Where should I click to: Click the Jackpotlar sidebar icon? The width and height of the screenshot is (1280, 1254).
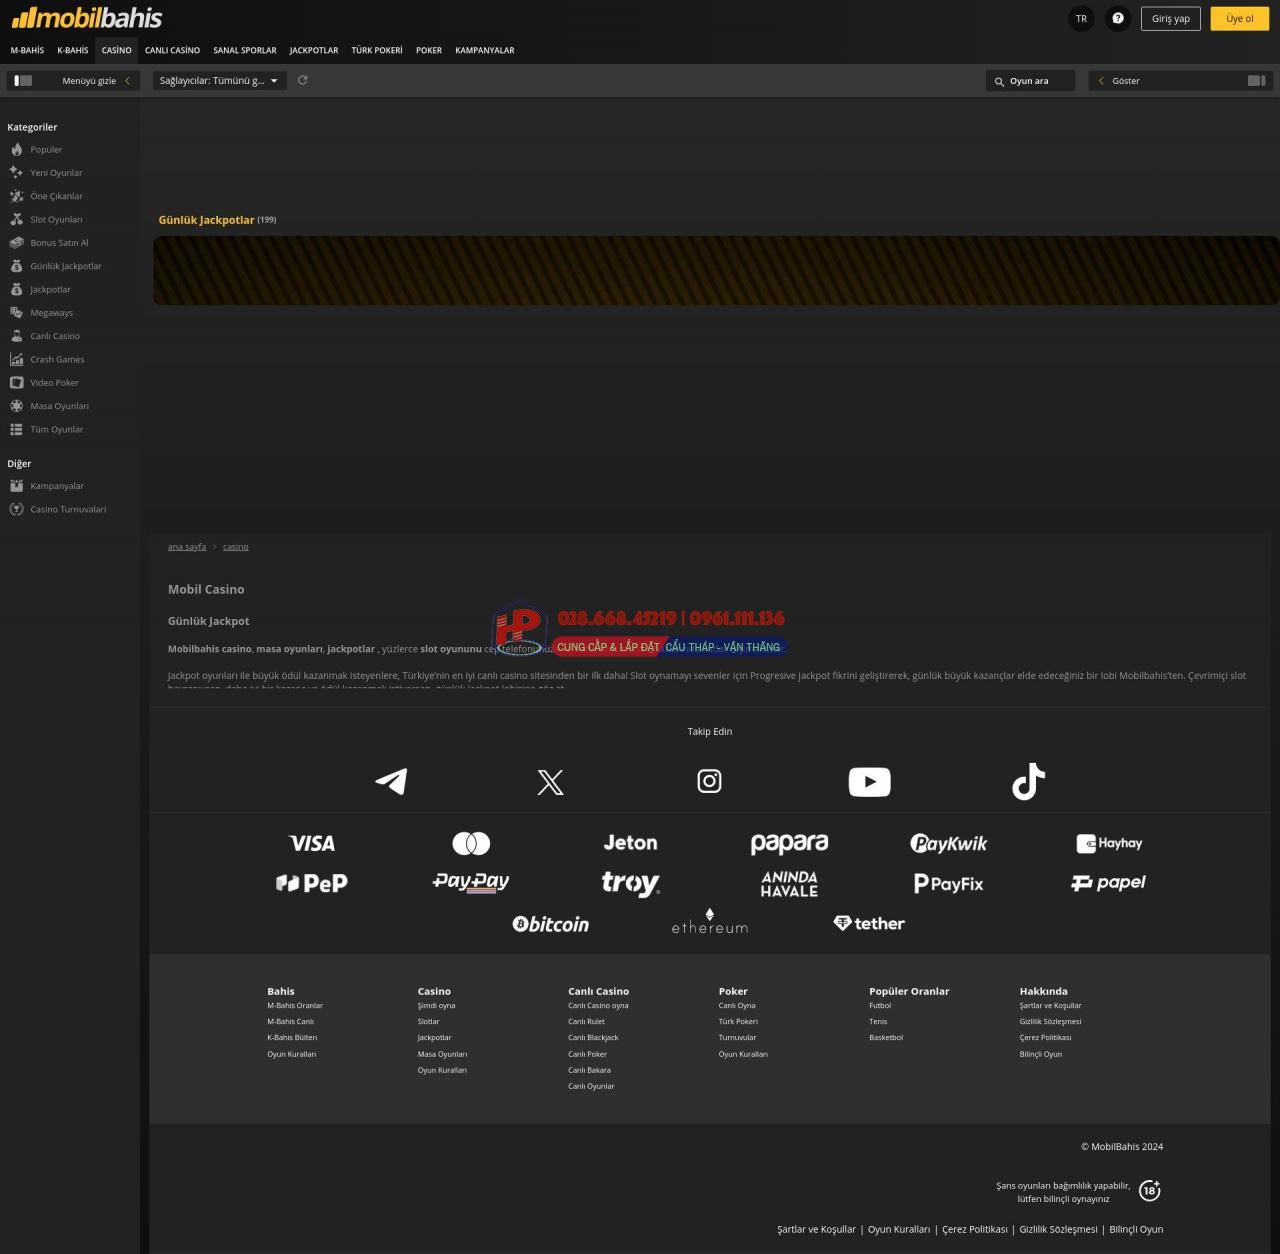click(x=16, y=289)
